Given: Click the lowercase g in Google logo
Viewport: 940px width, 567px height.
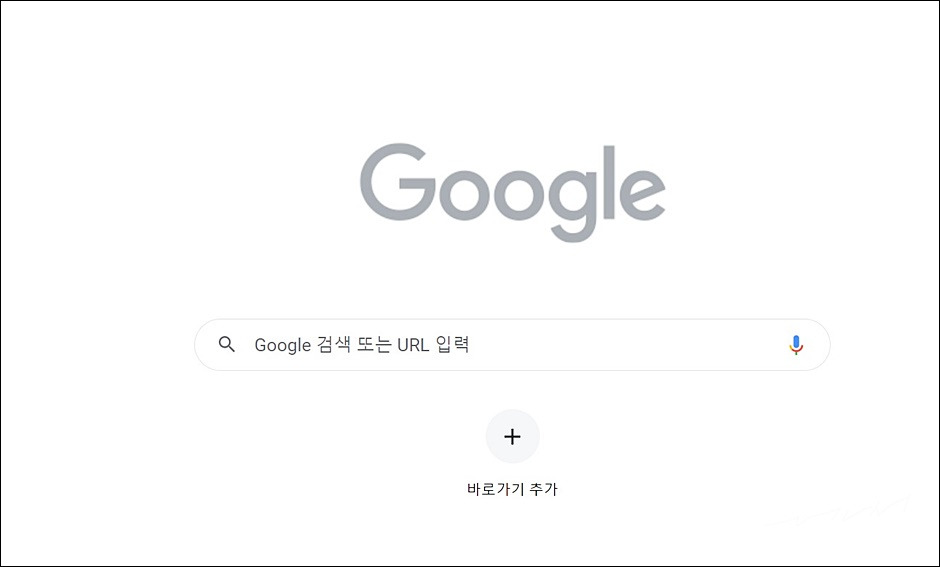Looking at the screenshot, I should pyautogui.click(x=573, y=206).
